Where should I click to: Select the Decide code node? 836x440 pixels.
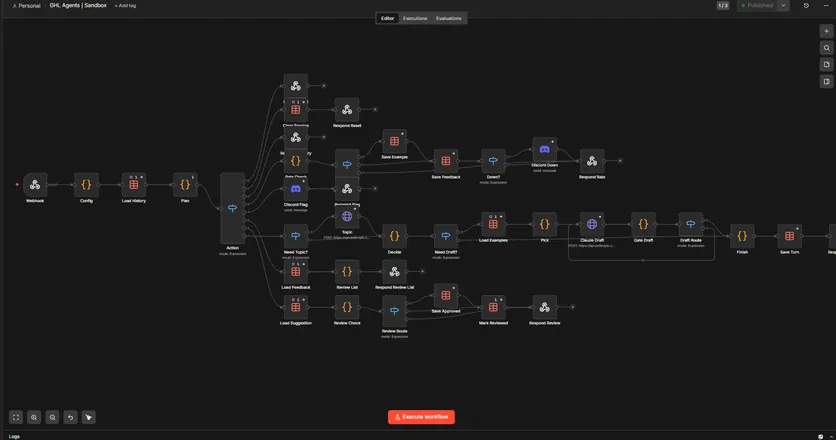pyautogui.click(x=394, y=236)
